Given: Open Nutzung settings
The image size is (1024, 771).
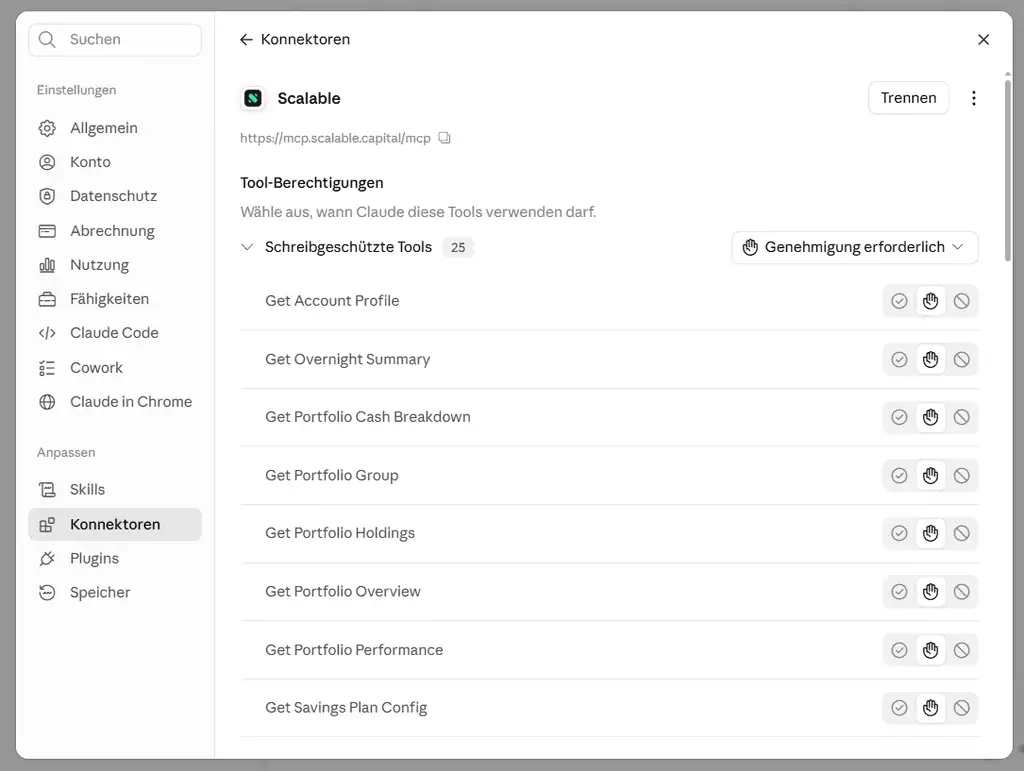Looking at the screenshot, I should (115, 265).
